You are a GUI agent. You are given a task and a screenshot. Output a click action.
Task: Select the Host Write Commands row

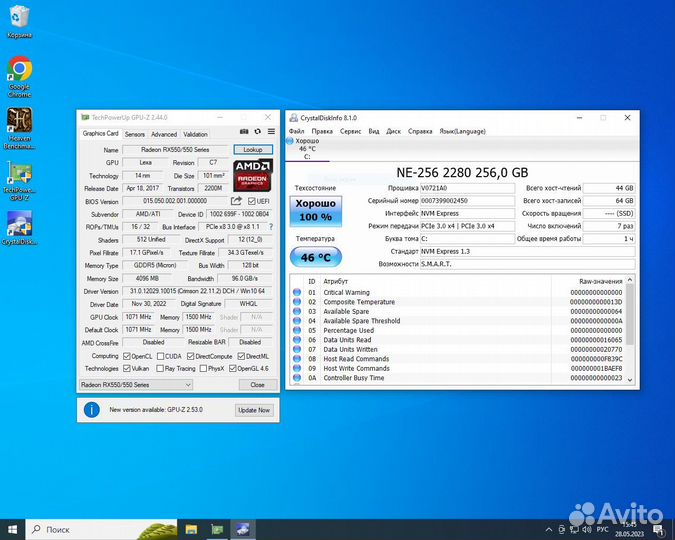point(458,368)
